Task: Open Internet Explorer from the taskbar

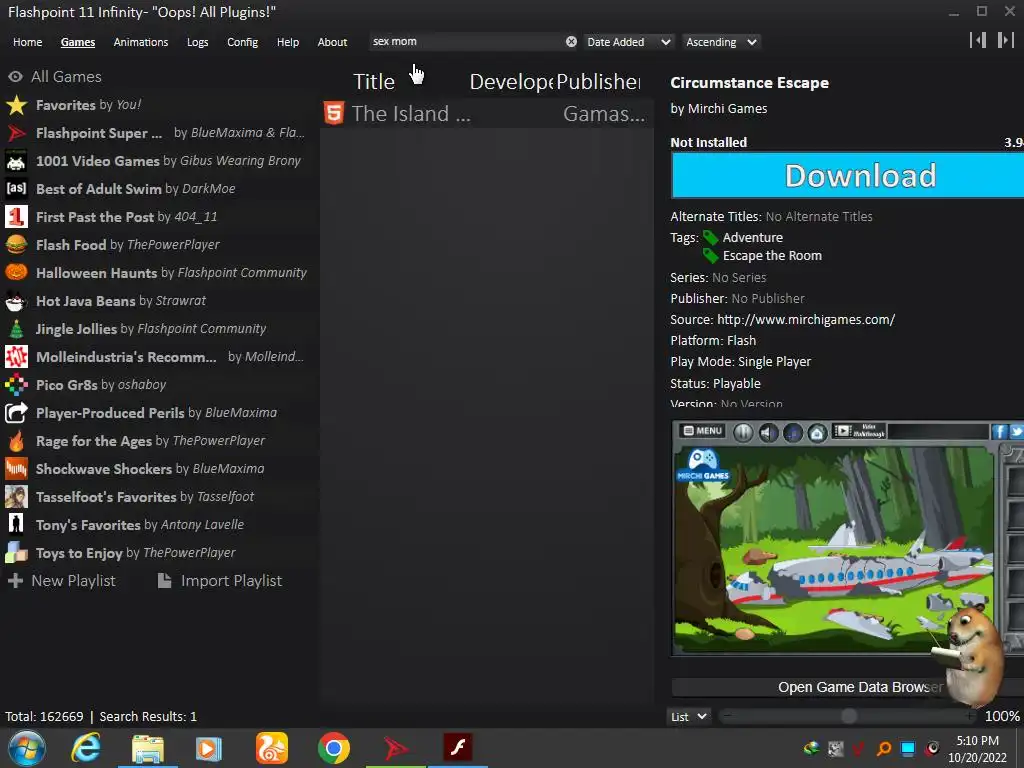Action: pos(86,748)
